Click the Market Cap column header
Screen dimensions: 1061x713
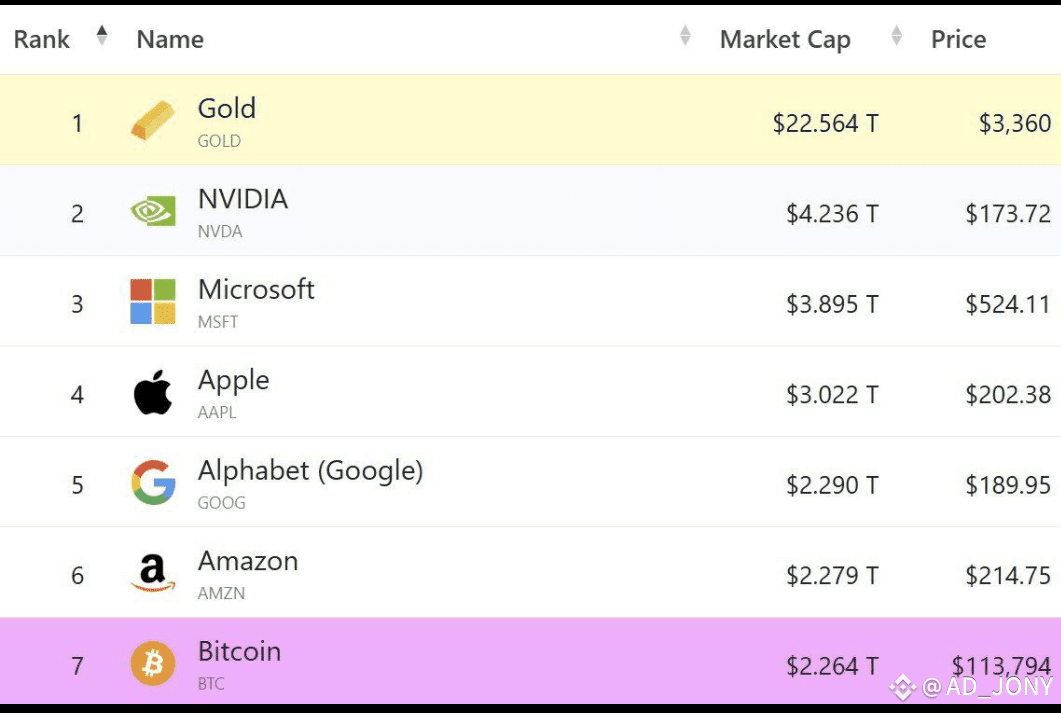click(785, 39)
